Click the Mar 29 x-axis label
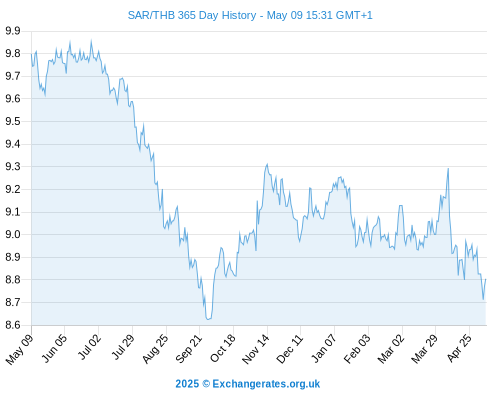This screenshot has width=495, height=400. pyautogui.click(x=424, y=349)
